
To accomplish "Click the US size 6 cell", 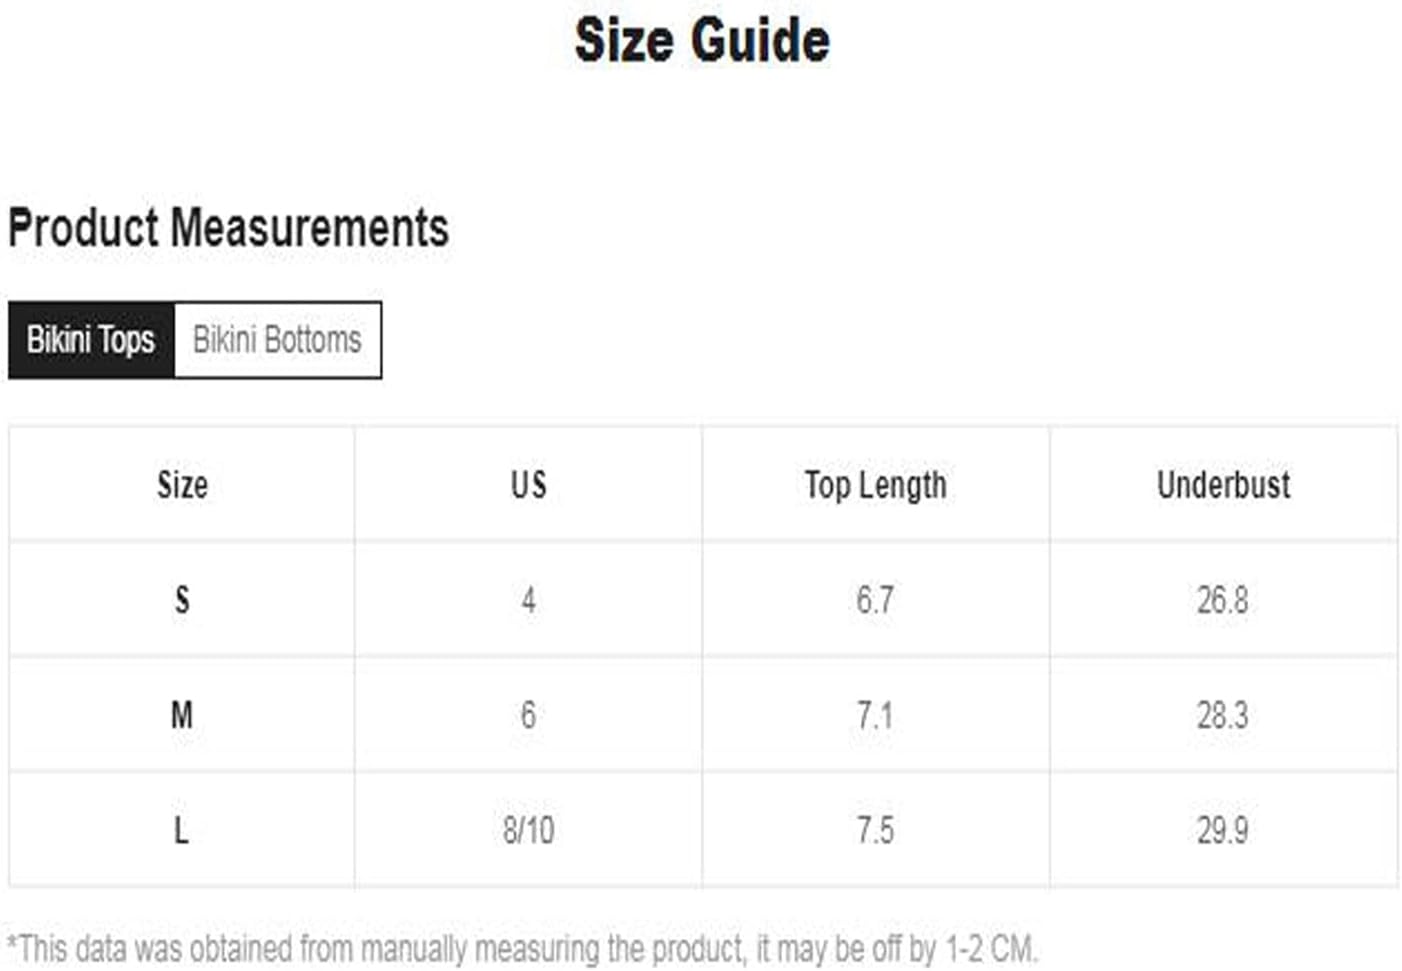I will tap(529, 715).
